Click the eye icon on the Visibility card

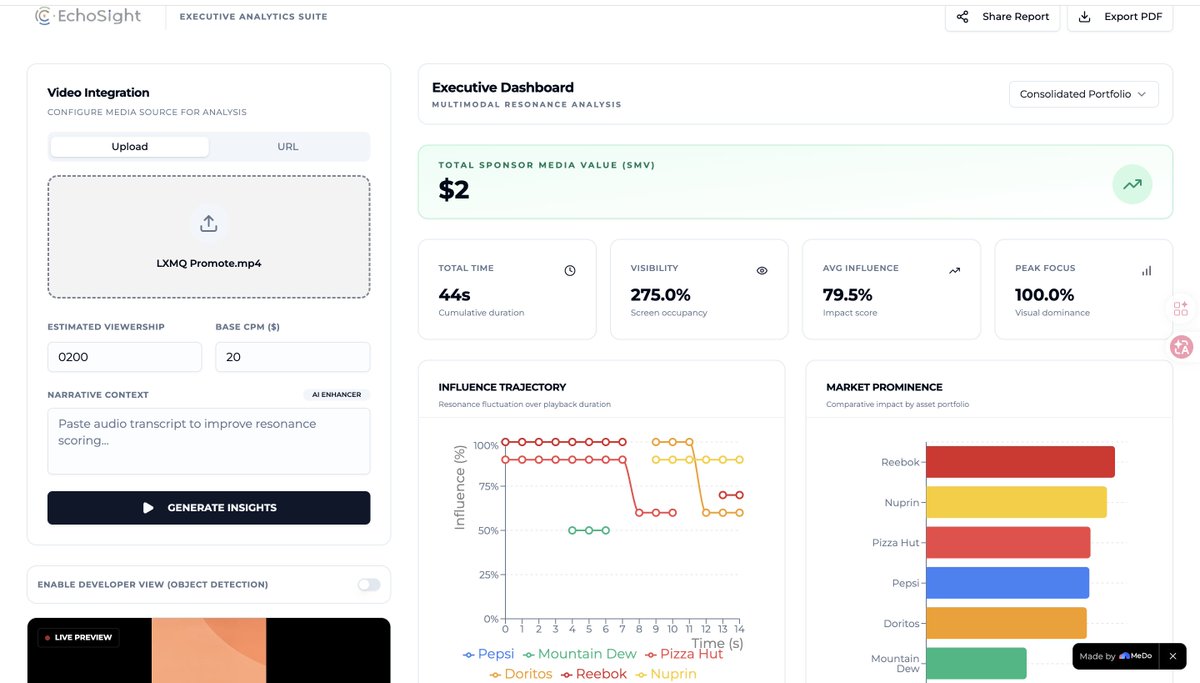click(762, 270)
